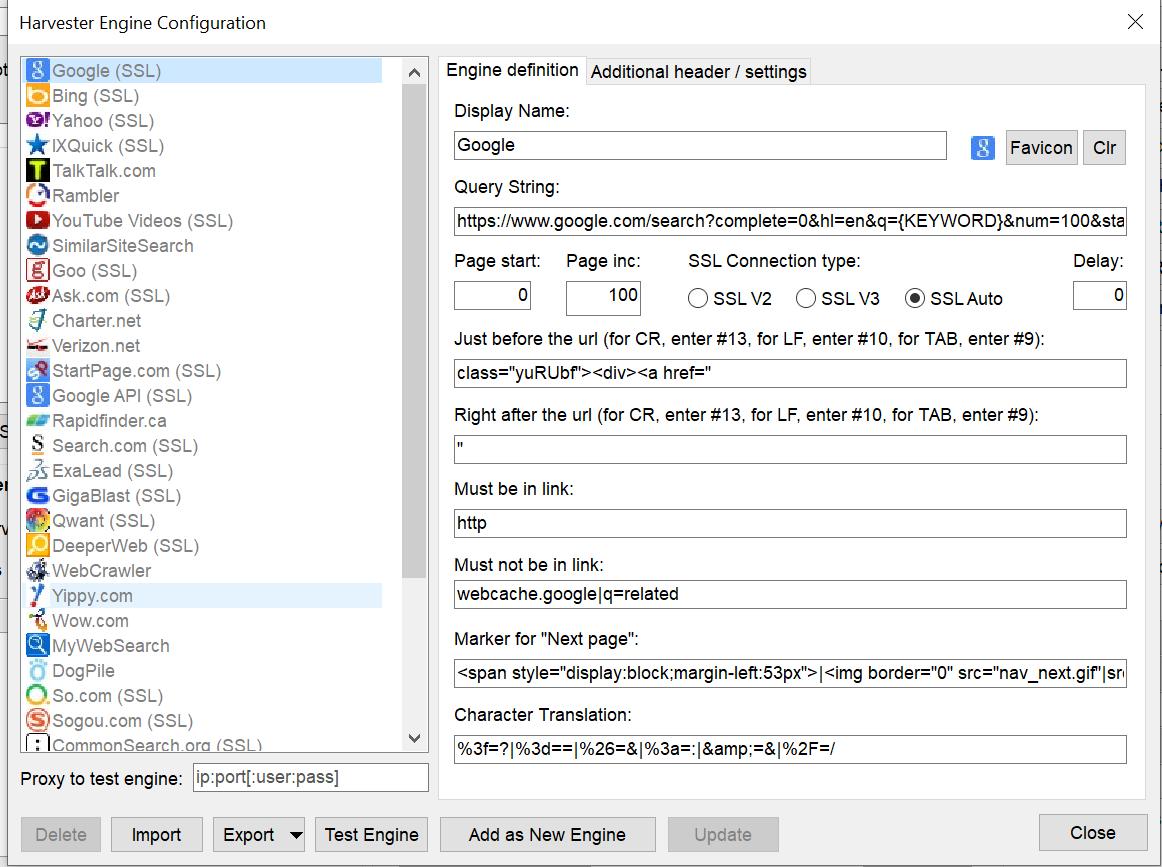Click the Character Translation field
This screenshot has width=1162, height=867.
[x=790, y=749]
